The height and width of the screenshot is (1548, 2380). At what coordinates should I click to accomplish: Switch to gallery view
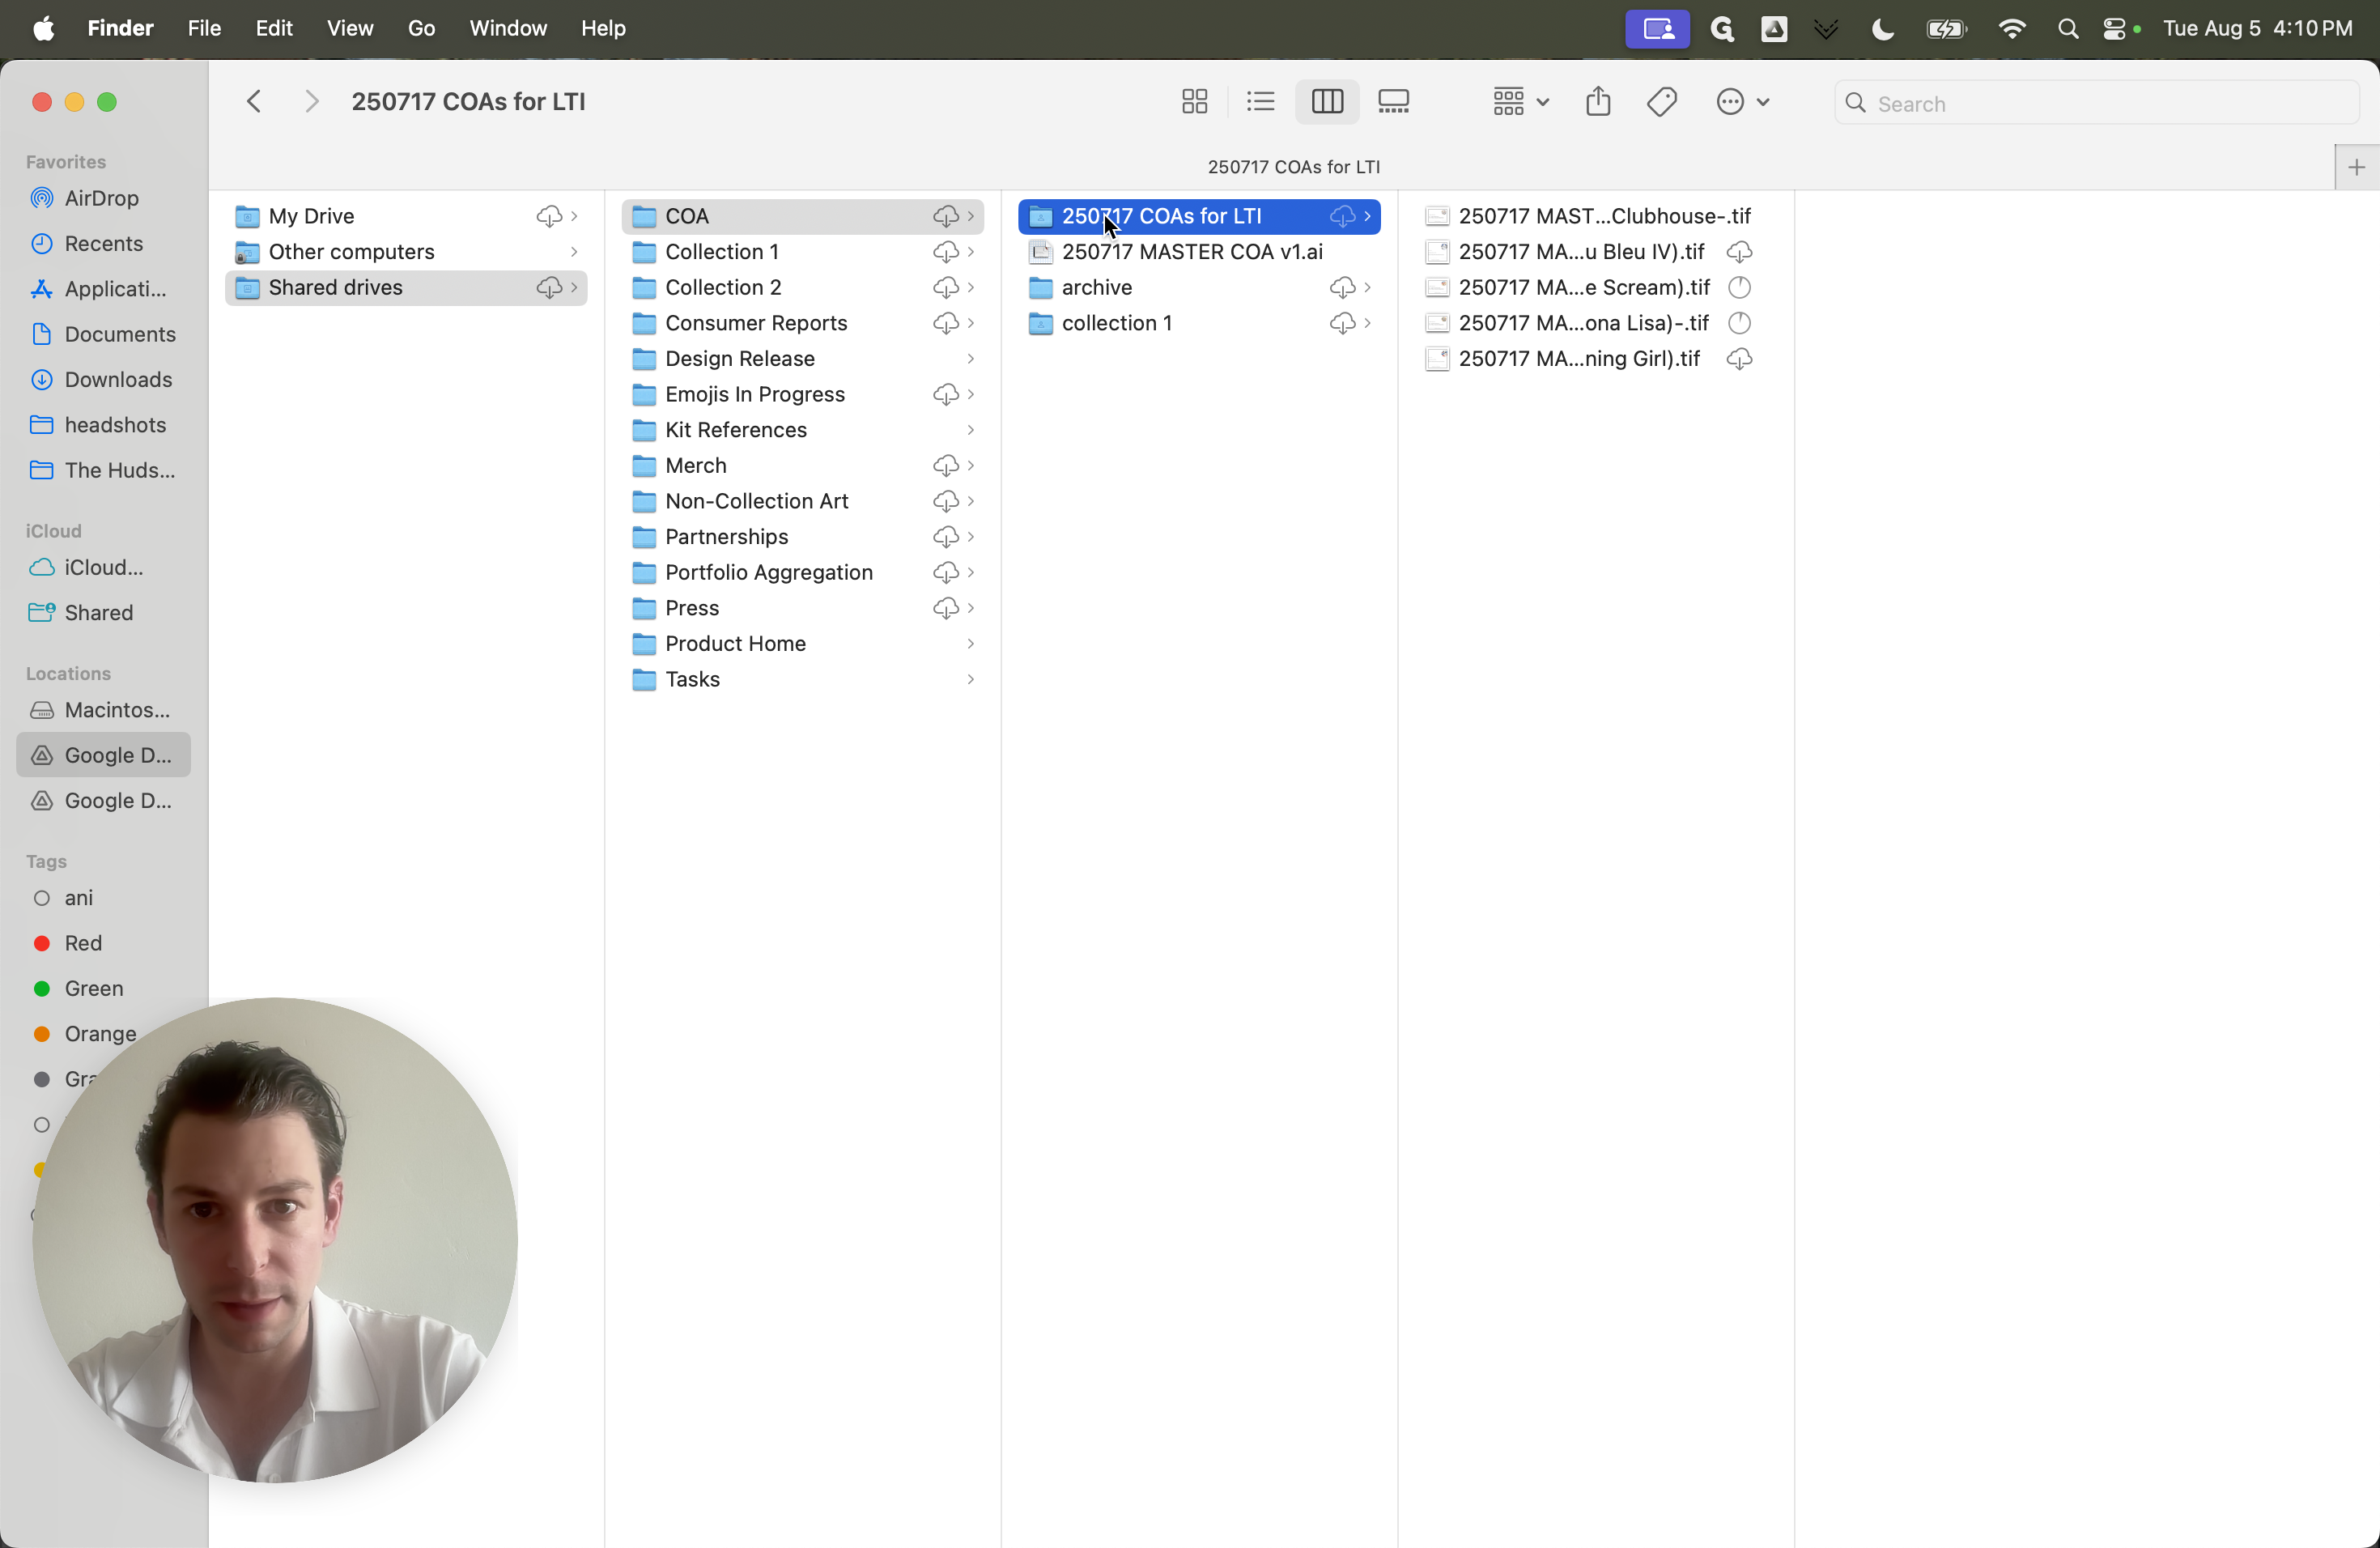pos(1393,102)
